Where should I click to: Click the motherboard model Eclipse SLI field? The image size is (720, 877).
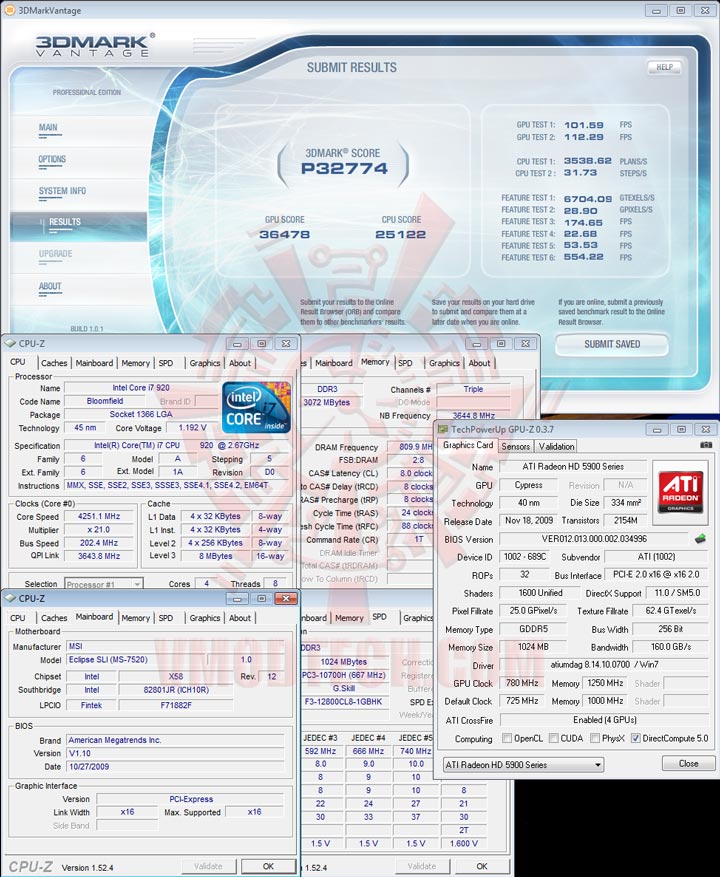coord(137,660)
